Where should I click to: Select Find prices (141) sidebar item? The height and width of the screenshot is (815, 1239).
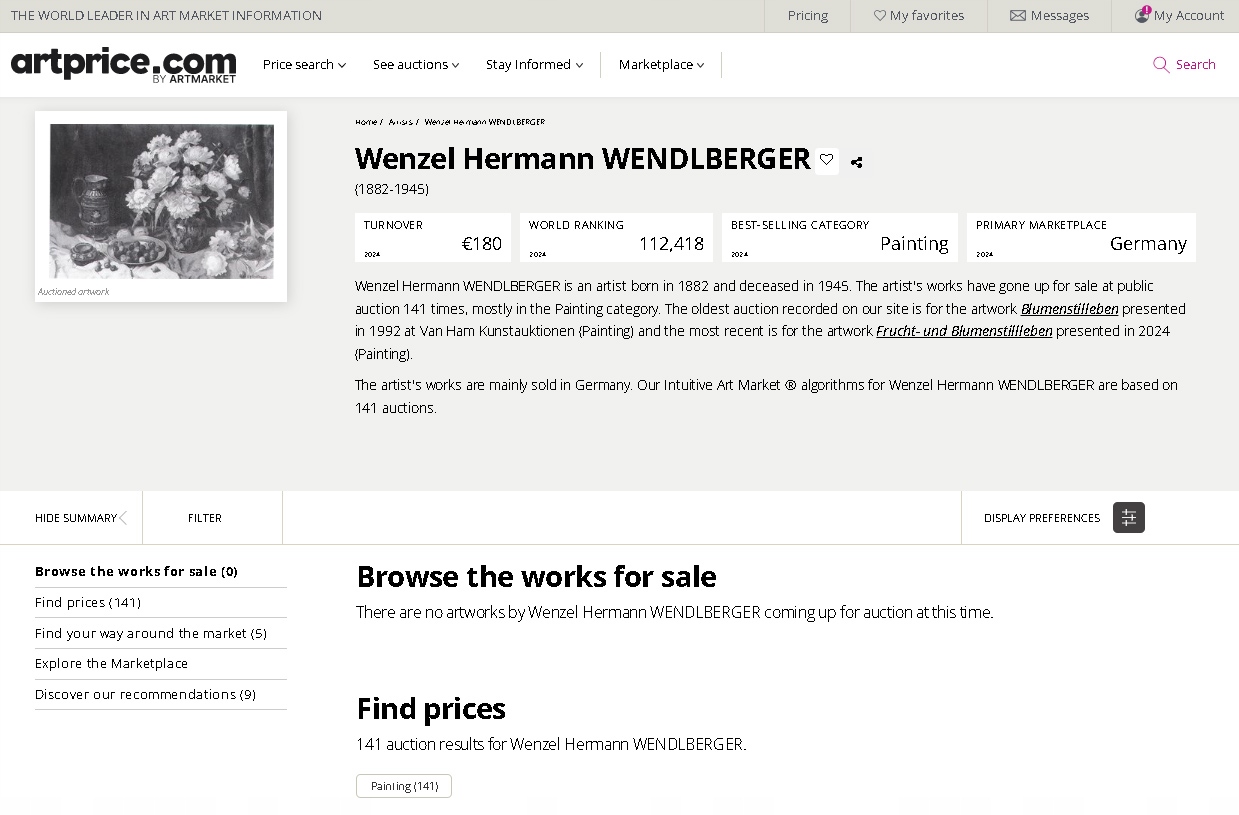[88, 603]
